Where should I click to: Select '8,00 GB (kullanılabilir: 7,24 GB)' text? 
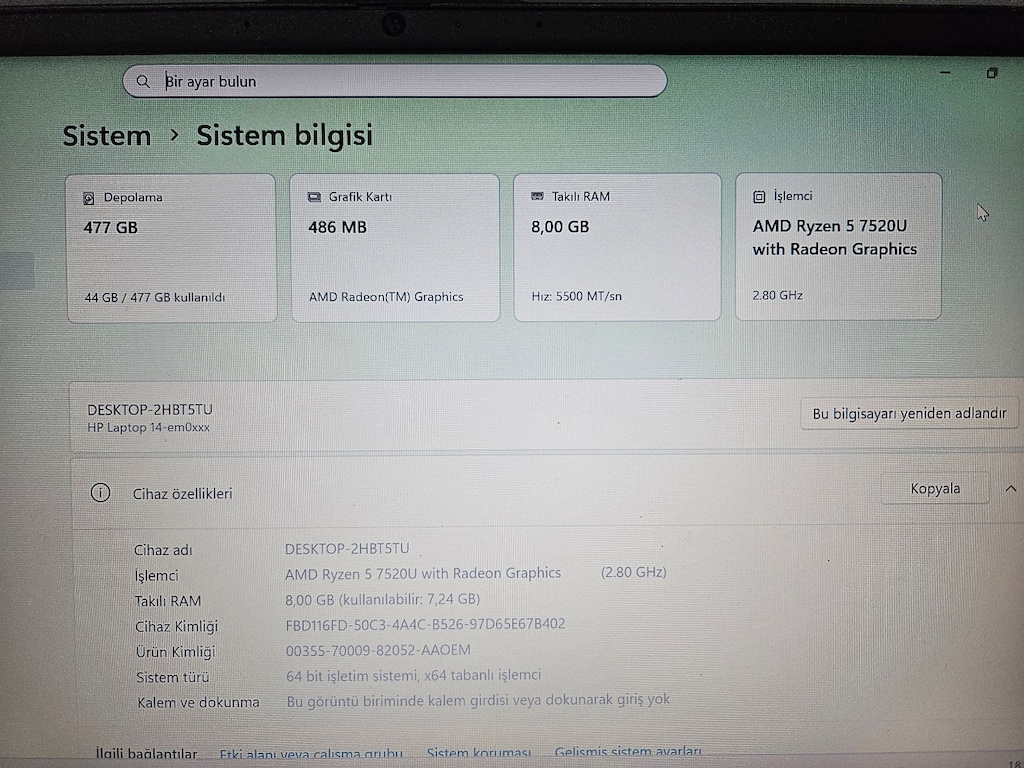coord(383,599)
